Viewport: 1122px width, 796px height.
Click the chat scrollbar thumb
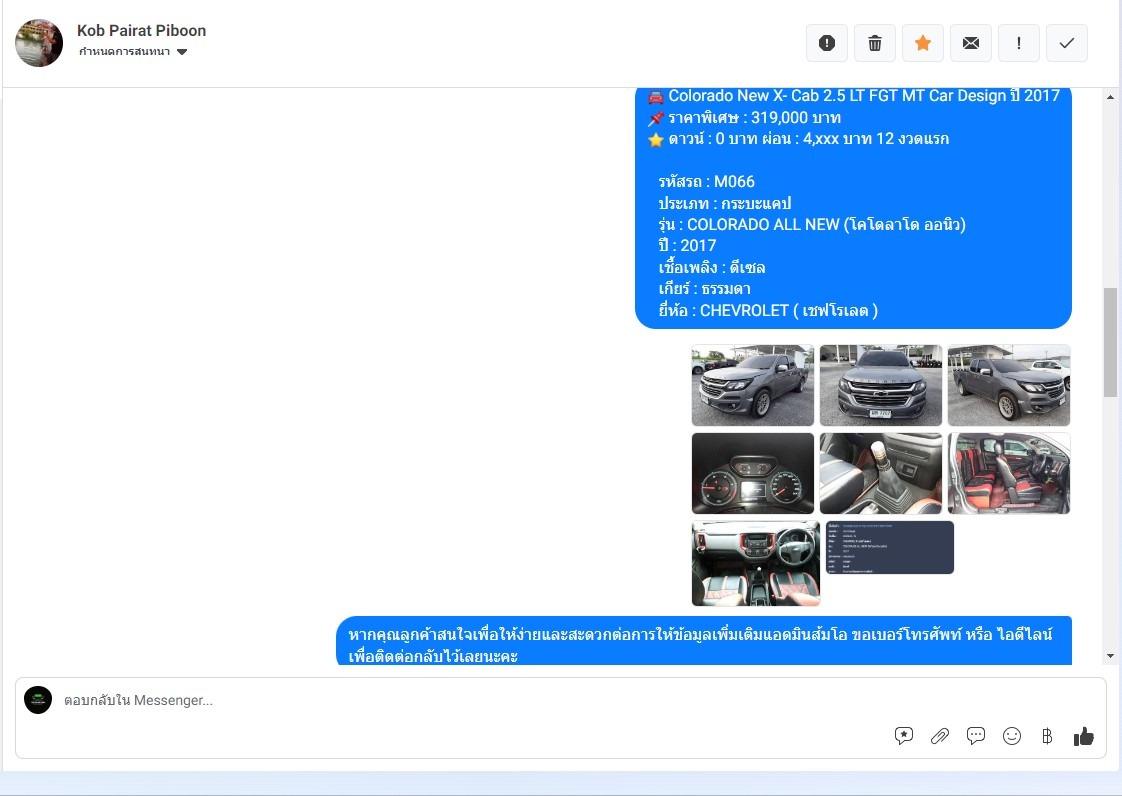pyautogui.click(x=1111, y=342)
